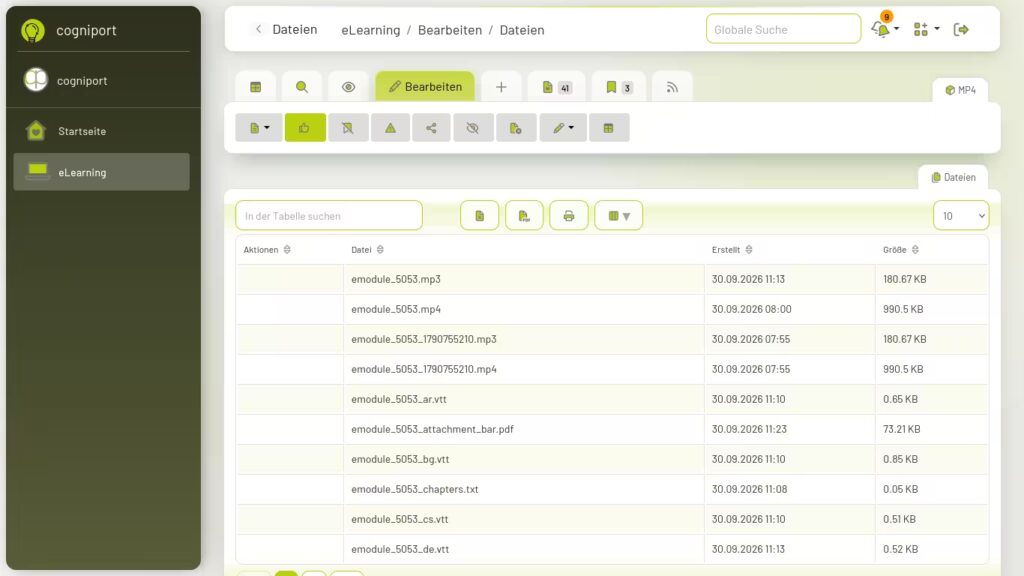Expand the document dropdown in the edit toolbar
Screen dimensions: 1024x576
coord(259,128)
